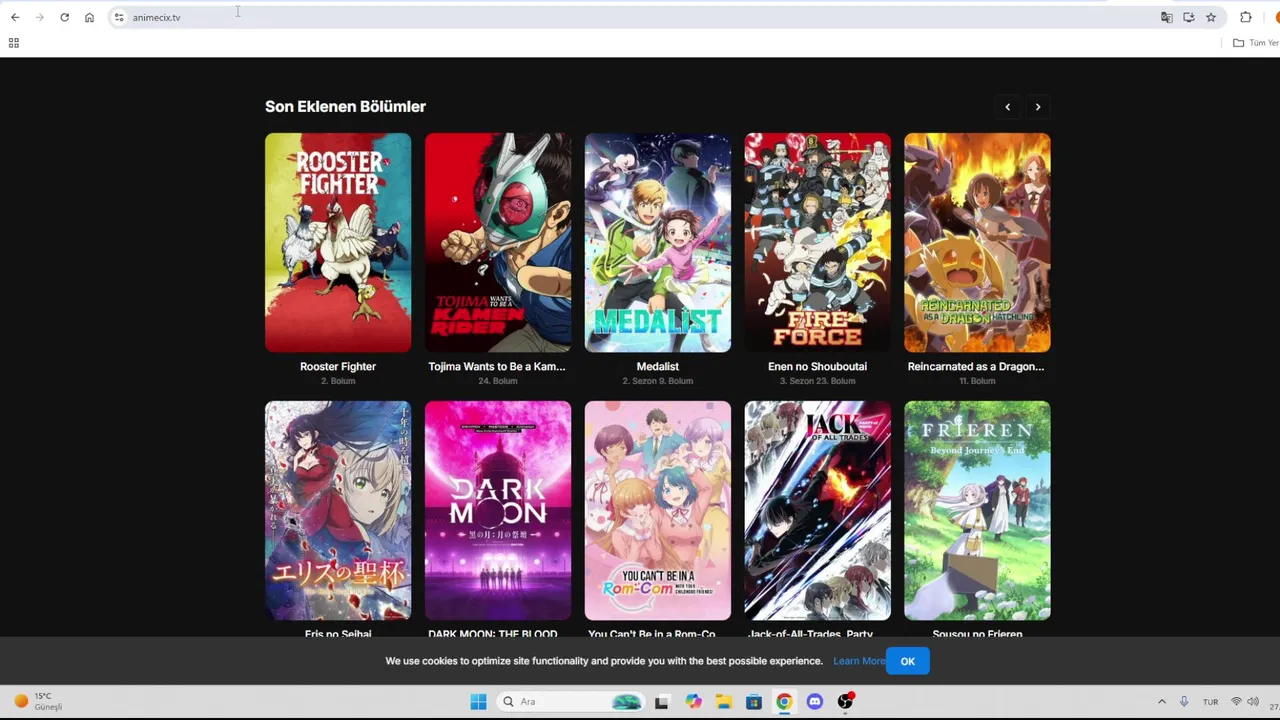This screenshot has height=720, width=1280.
Task: Expand the hidden system tray icons
Action: (1161, 702)
